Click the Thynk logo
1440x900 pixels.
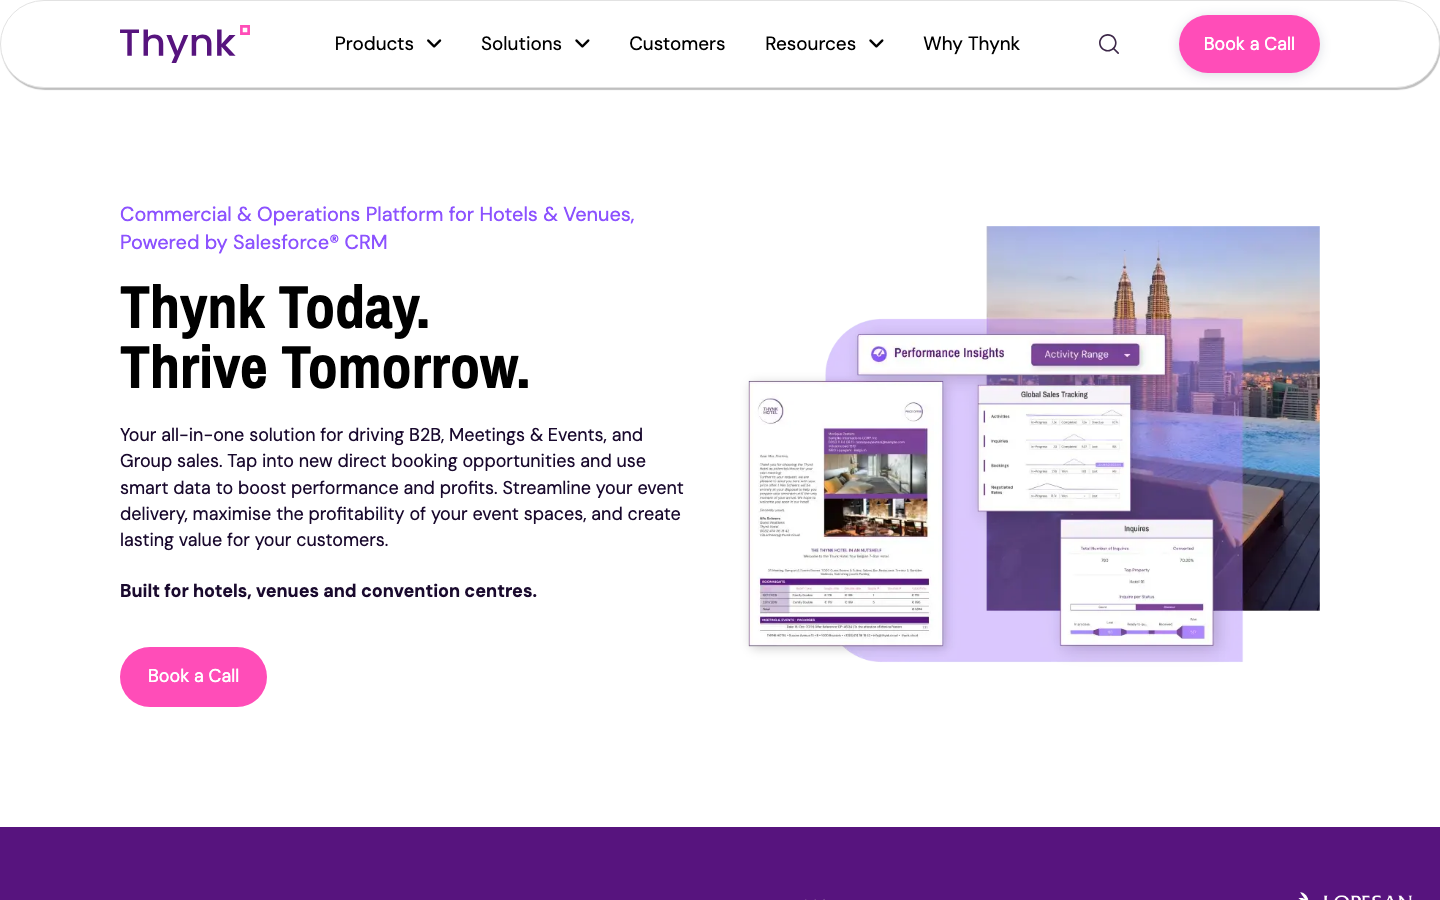185,44
